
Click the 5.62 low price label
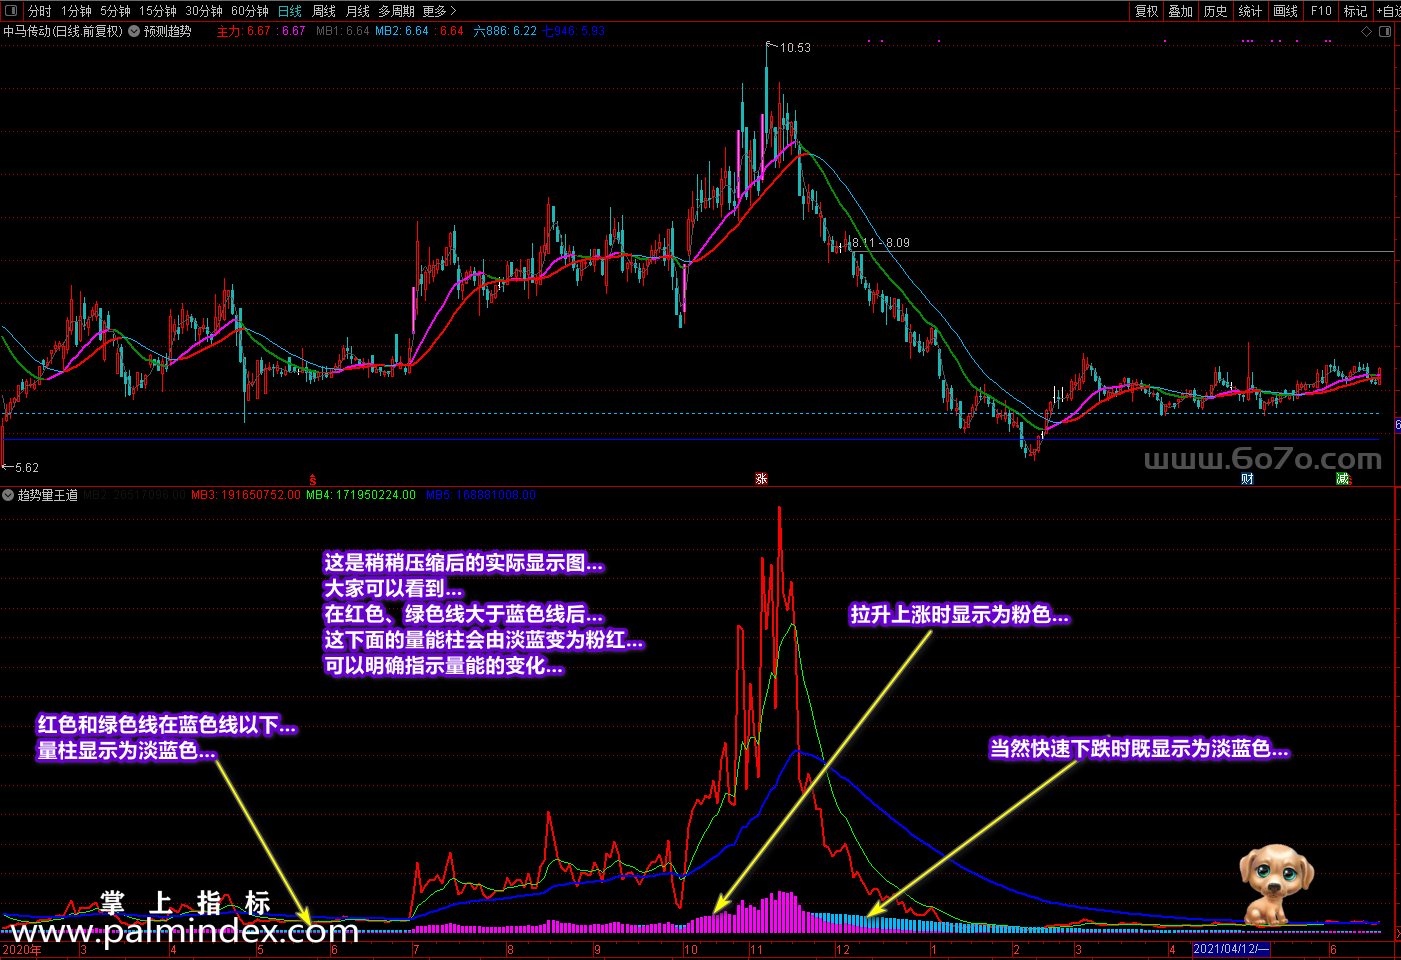point(27,468)
